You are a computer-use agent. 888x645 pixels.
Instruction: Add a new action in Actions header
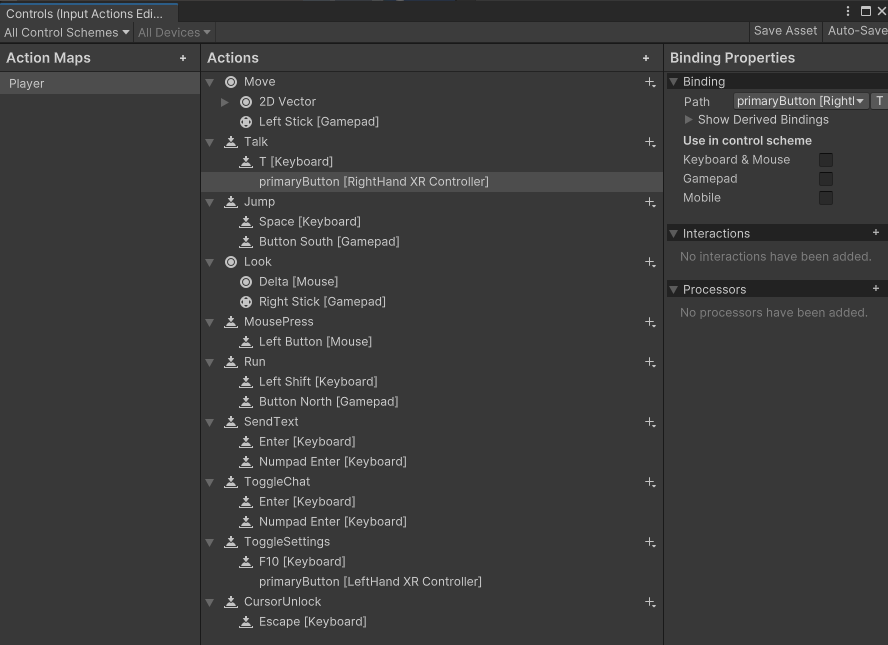pos(646,58)
